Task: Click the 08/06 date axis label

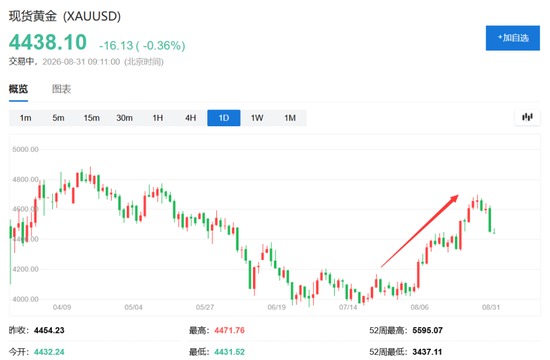Action: tap(420, 307)
